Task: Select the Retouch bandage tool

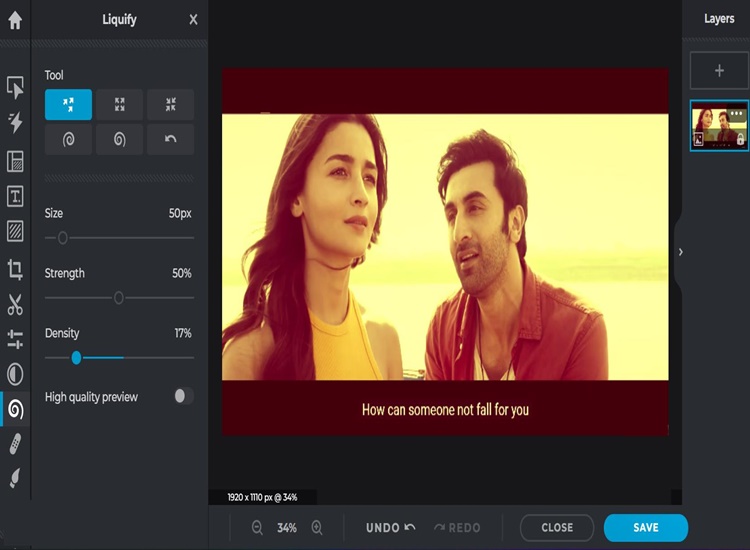Action: pos(15,444)
